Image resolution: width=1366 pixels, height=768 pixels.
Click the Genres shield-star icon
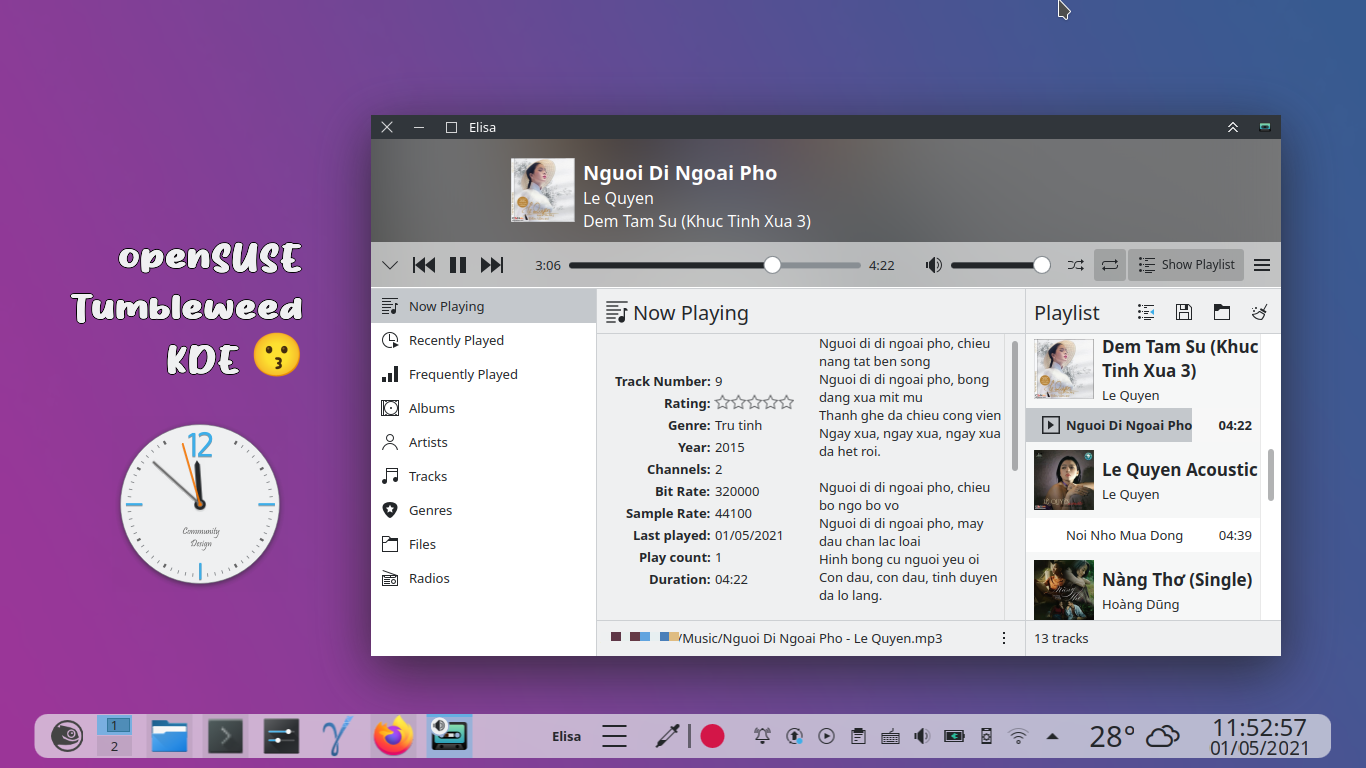click(390, 510)
